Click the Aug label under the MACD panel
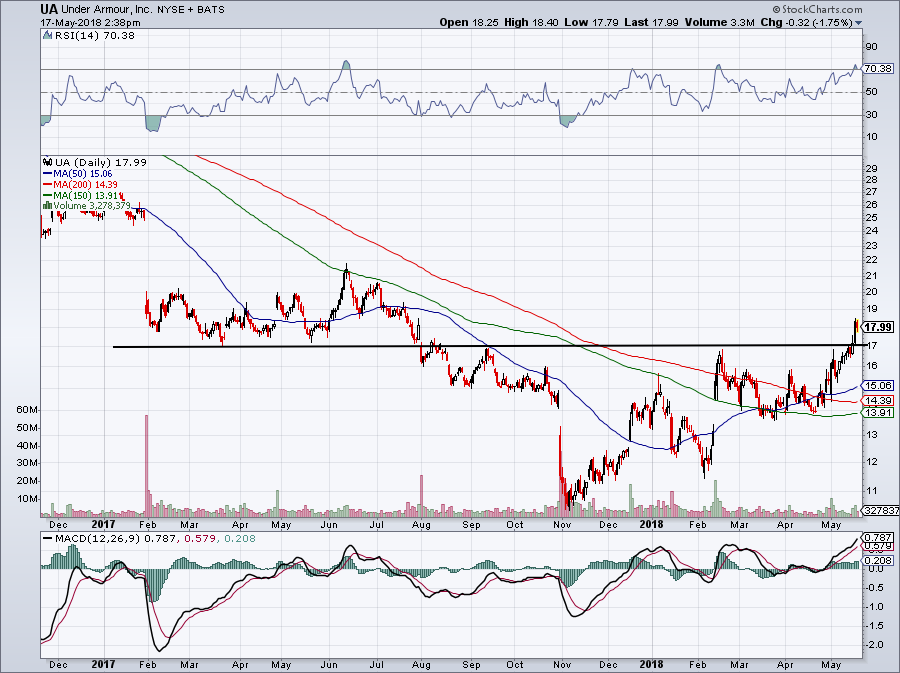The image size is (900, 673). click(x=421, y=665)
